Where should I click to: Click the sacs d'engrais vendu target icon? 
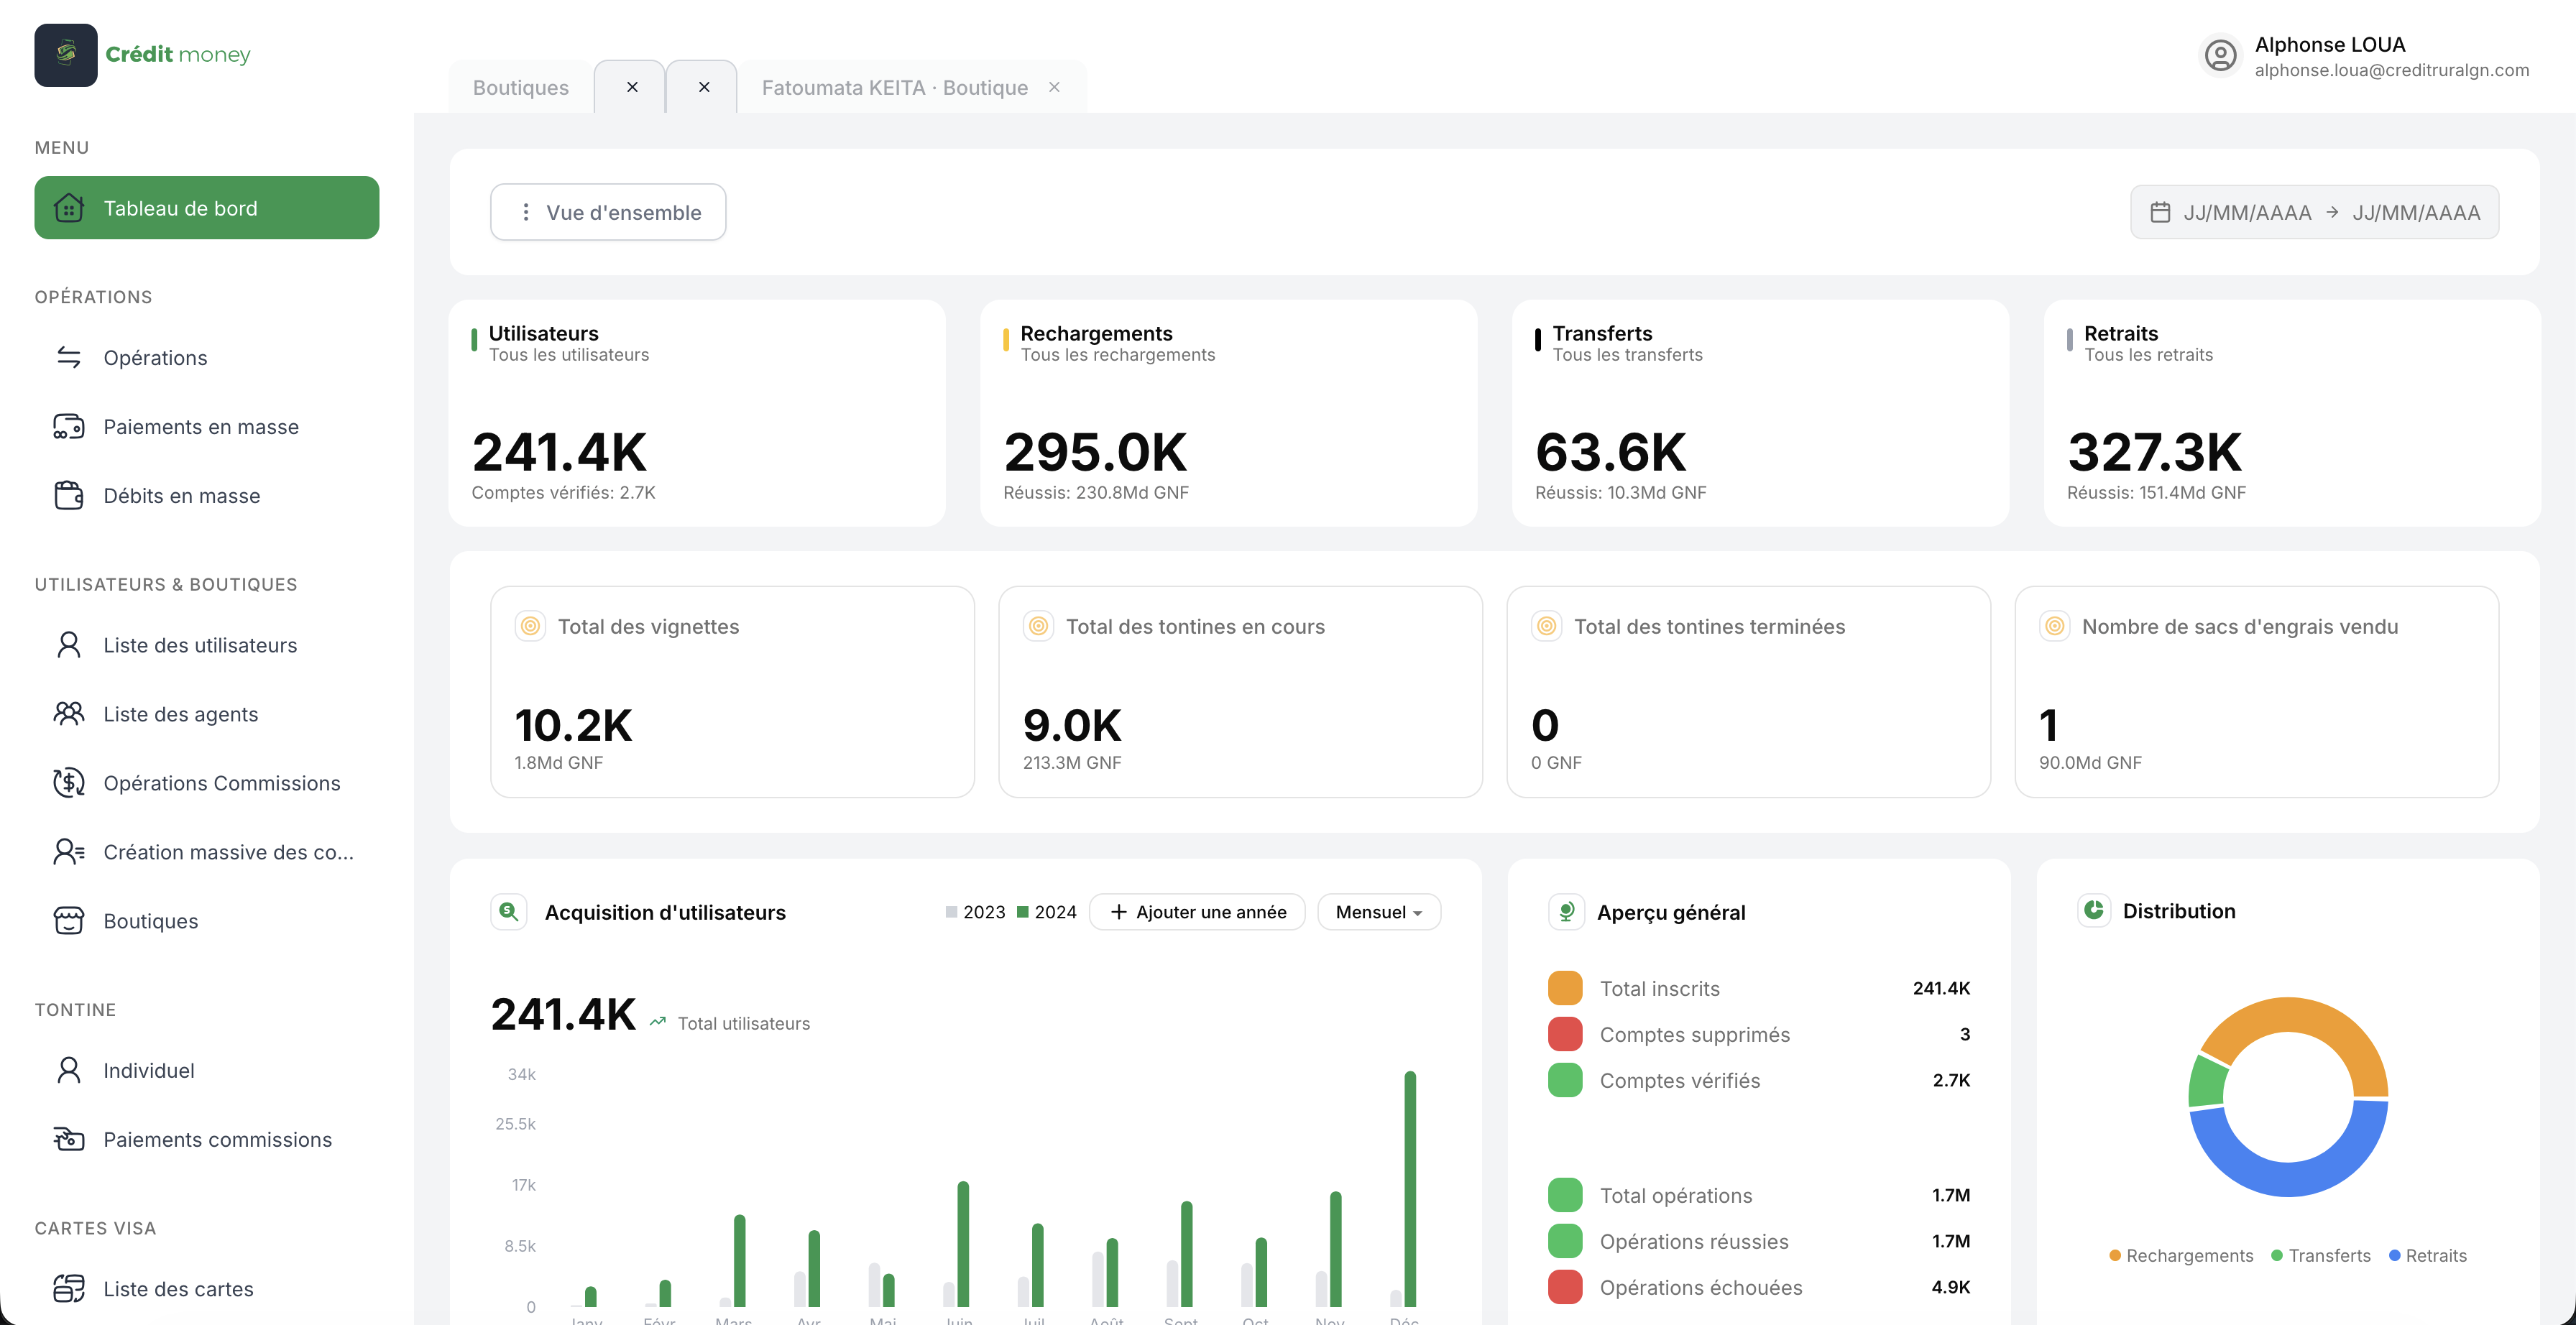click(2054, 626)
